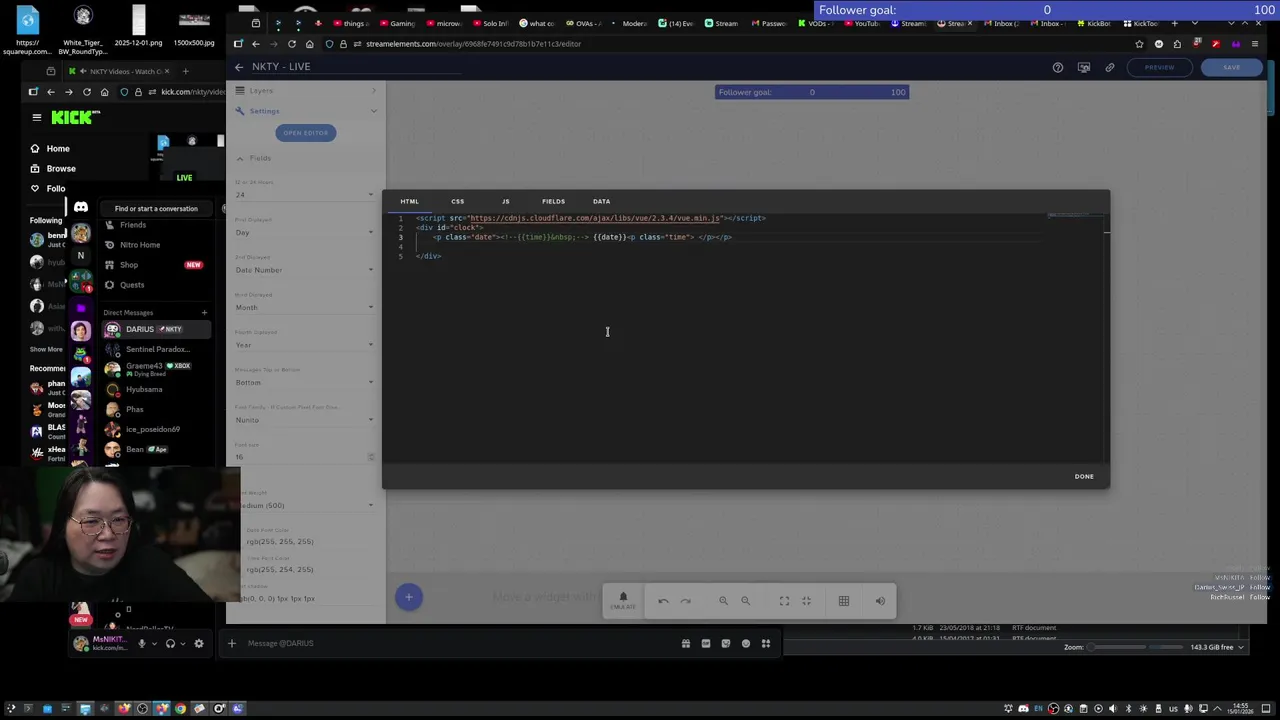Click the Emulate bell icon
This screenshot has width=1280, height=720.
click(x=623, y=600)
